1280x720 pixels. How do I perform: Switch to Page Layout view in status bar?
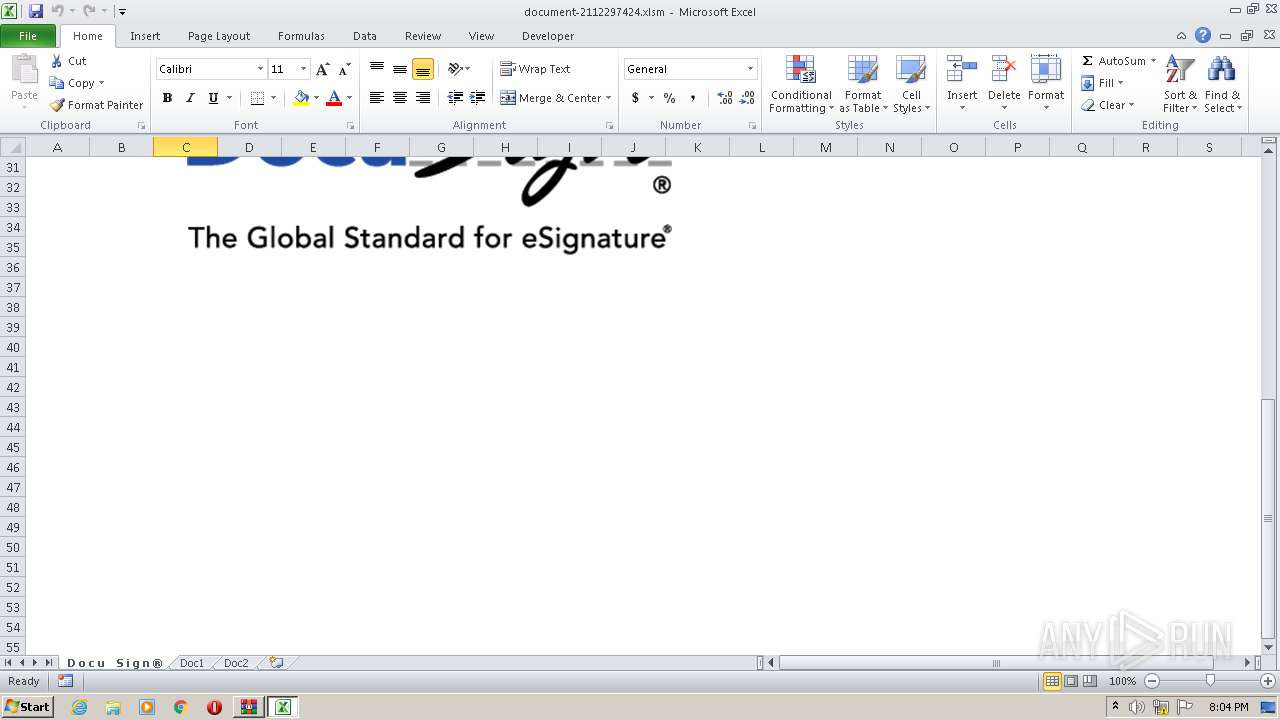point(1071,681)
